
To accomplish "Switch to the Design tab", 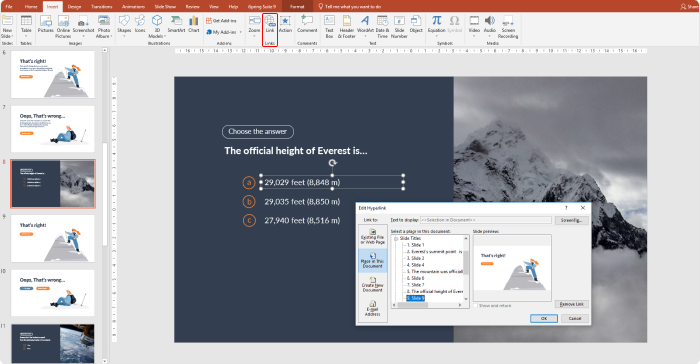I will [x=75, y=7].
